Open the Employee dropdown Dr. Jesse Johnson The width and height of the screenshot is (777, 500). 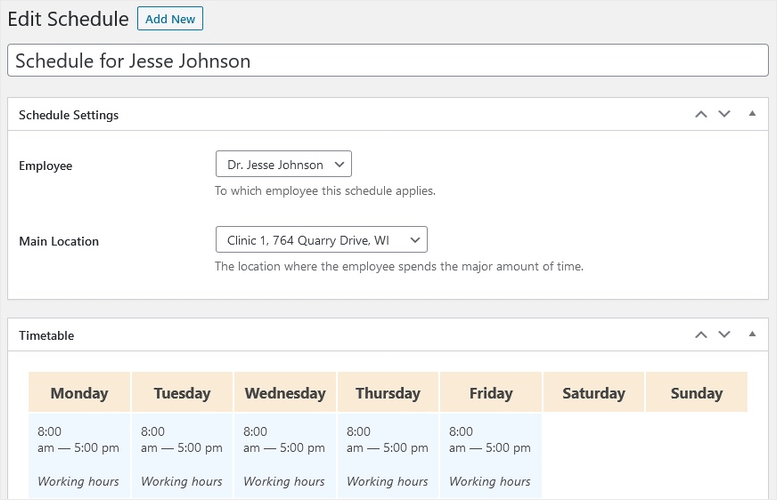pos(283,164)
